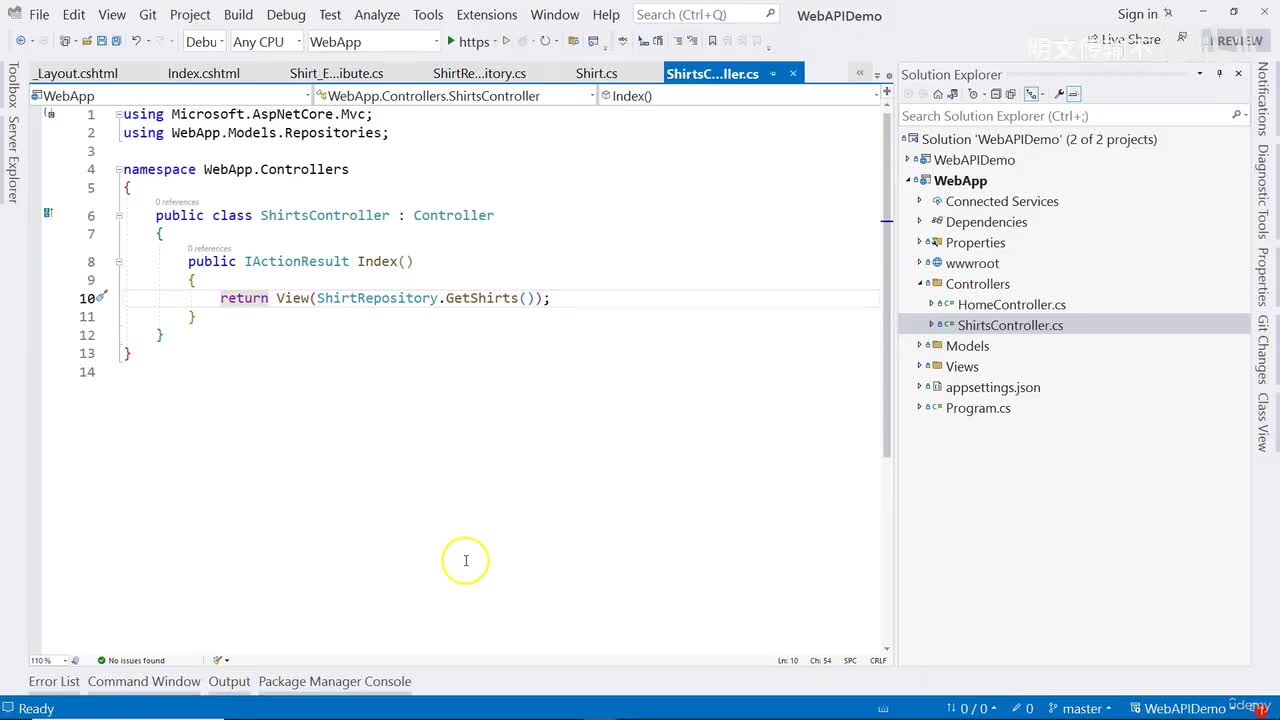Screen dimensions: 1280x720
Task: Click Collapse All in Solution Explorer
Action: click(996, 94)
